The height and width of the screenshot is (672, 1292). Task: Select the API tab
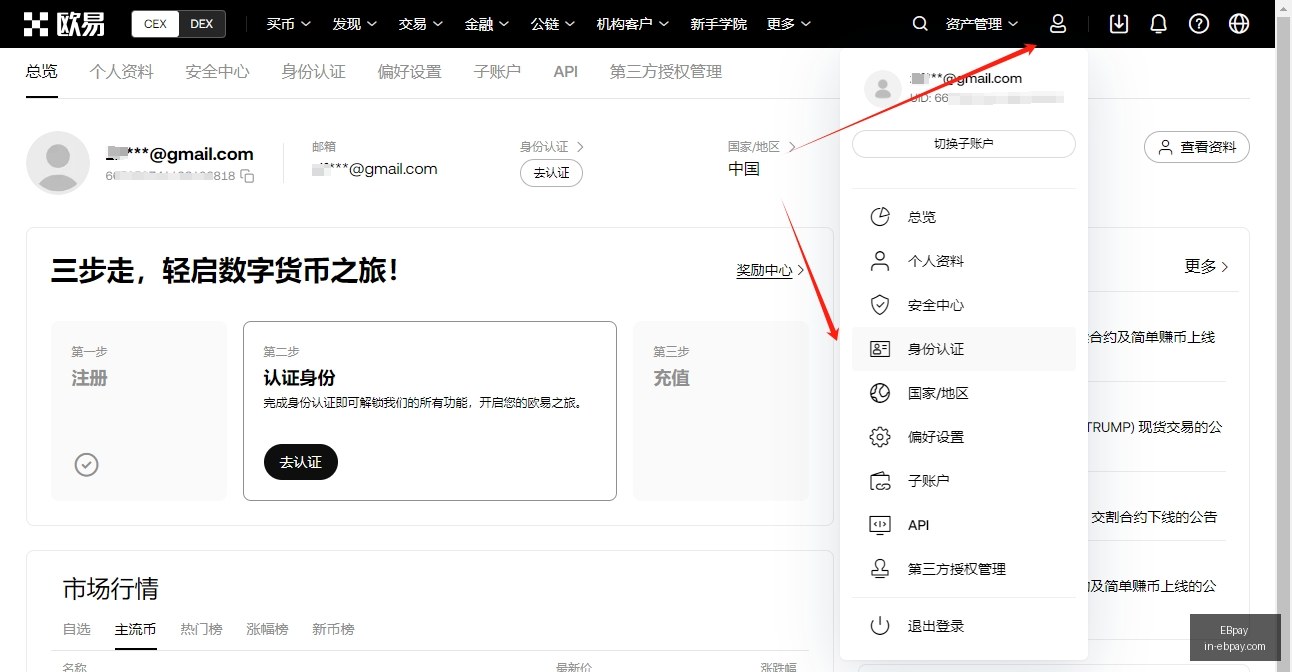566,72
